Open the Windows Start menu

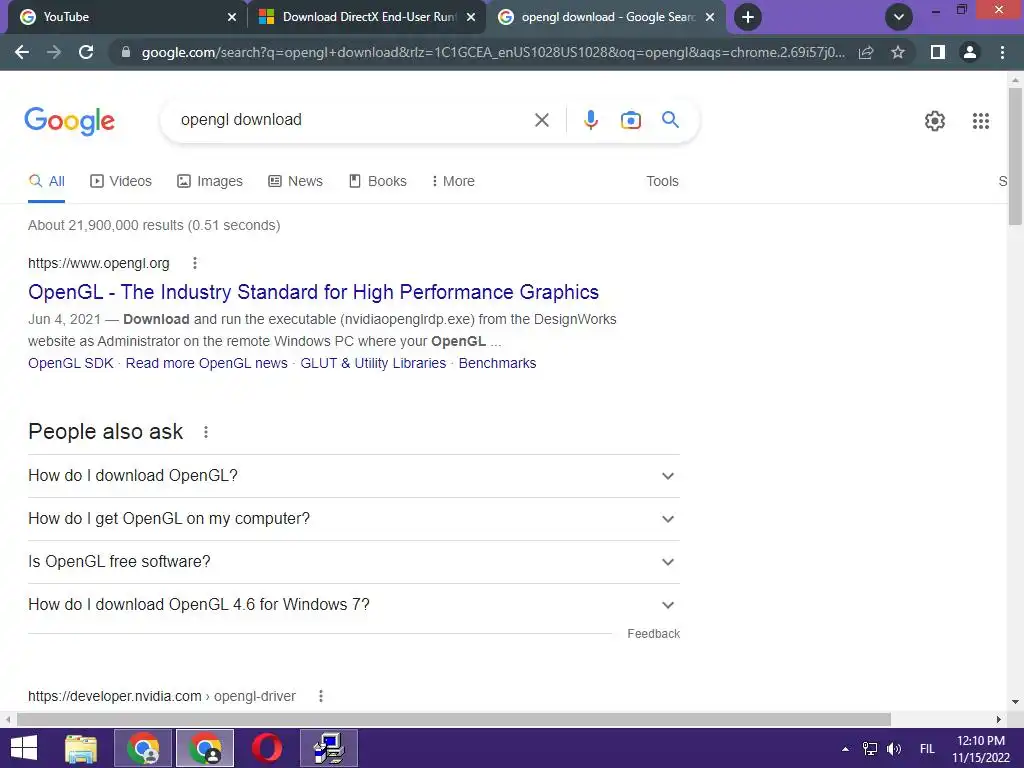[24, 748]
